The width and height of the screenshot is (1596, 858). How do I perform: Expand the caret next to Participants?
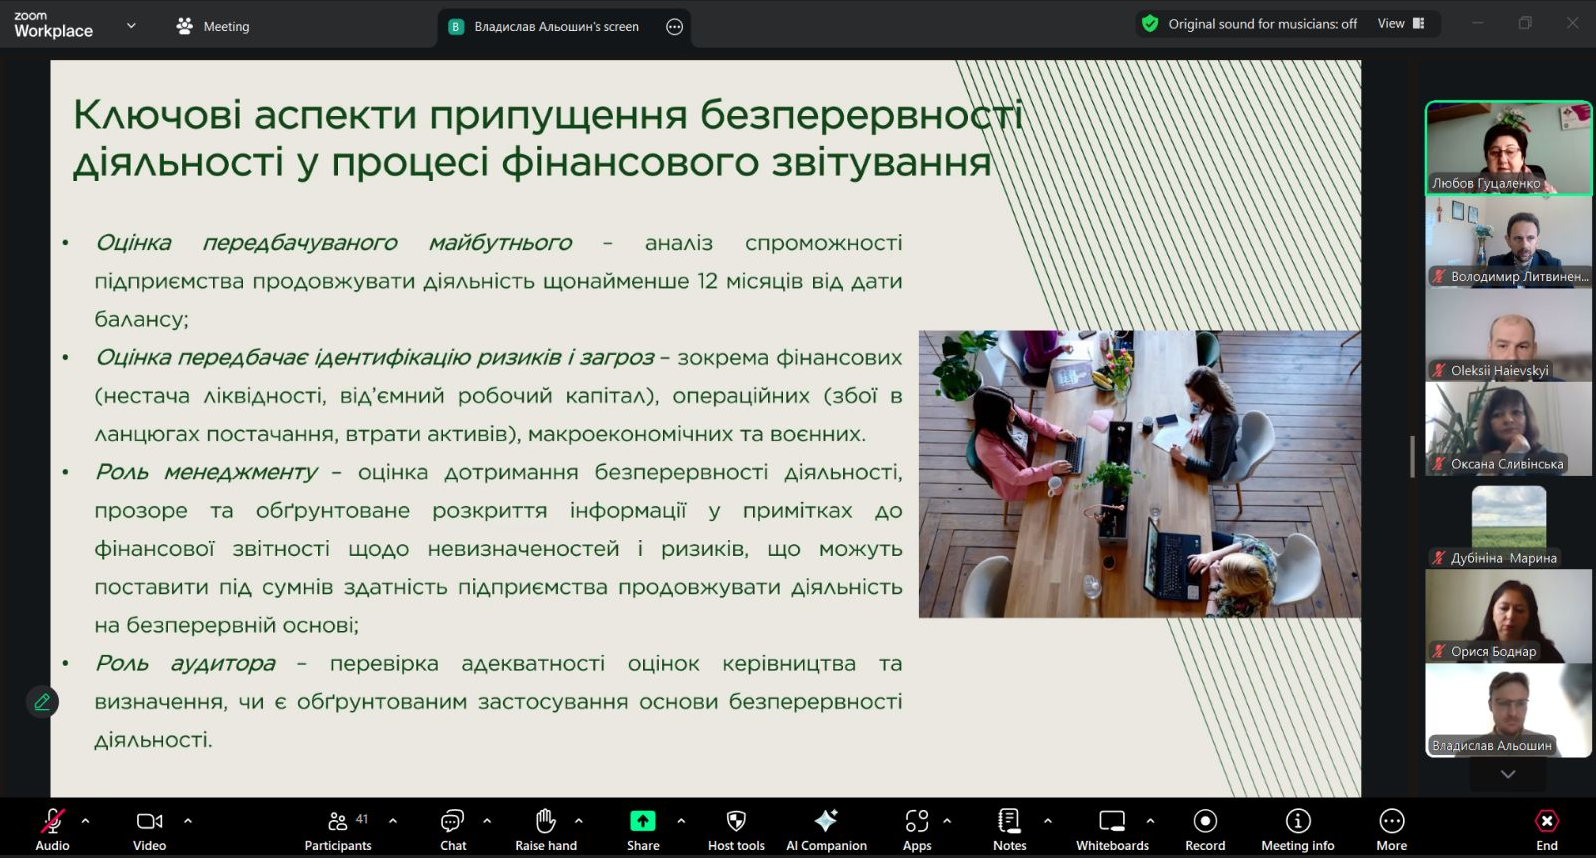[393, 821]
